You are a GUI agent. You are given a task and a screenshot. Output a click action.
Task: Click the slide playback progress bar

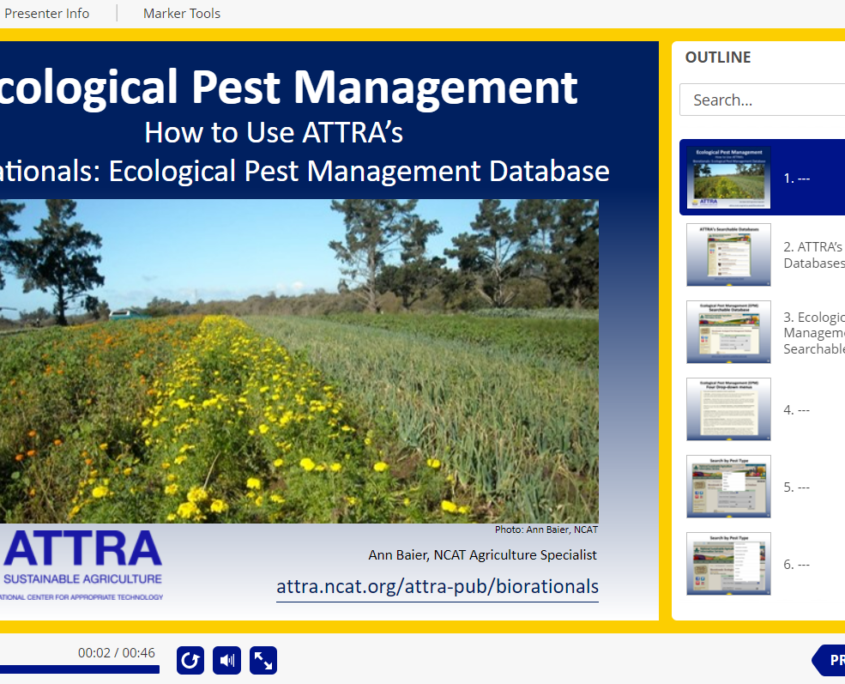point(80,669)
